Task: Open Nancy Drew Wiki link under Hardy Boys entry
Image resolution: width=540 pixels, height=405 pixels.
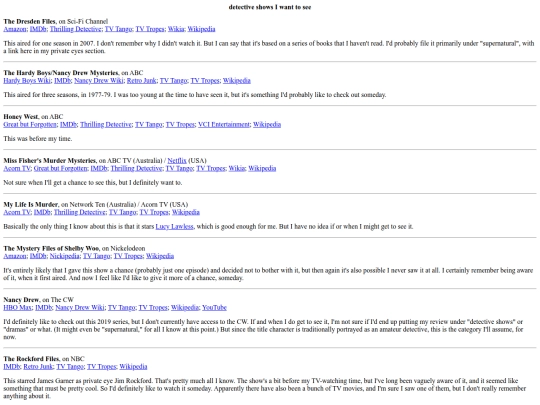Action: (99, 81)
